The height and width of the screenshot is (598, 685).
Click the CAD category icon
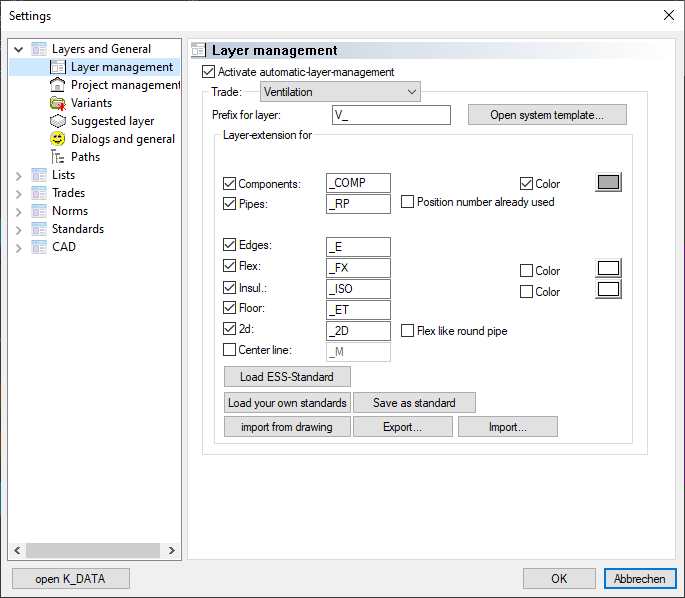39,247
